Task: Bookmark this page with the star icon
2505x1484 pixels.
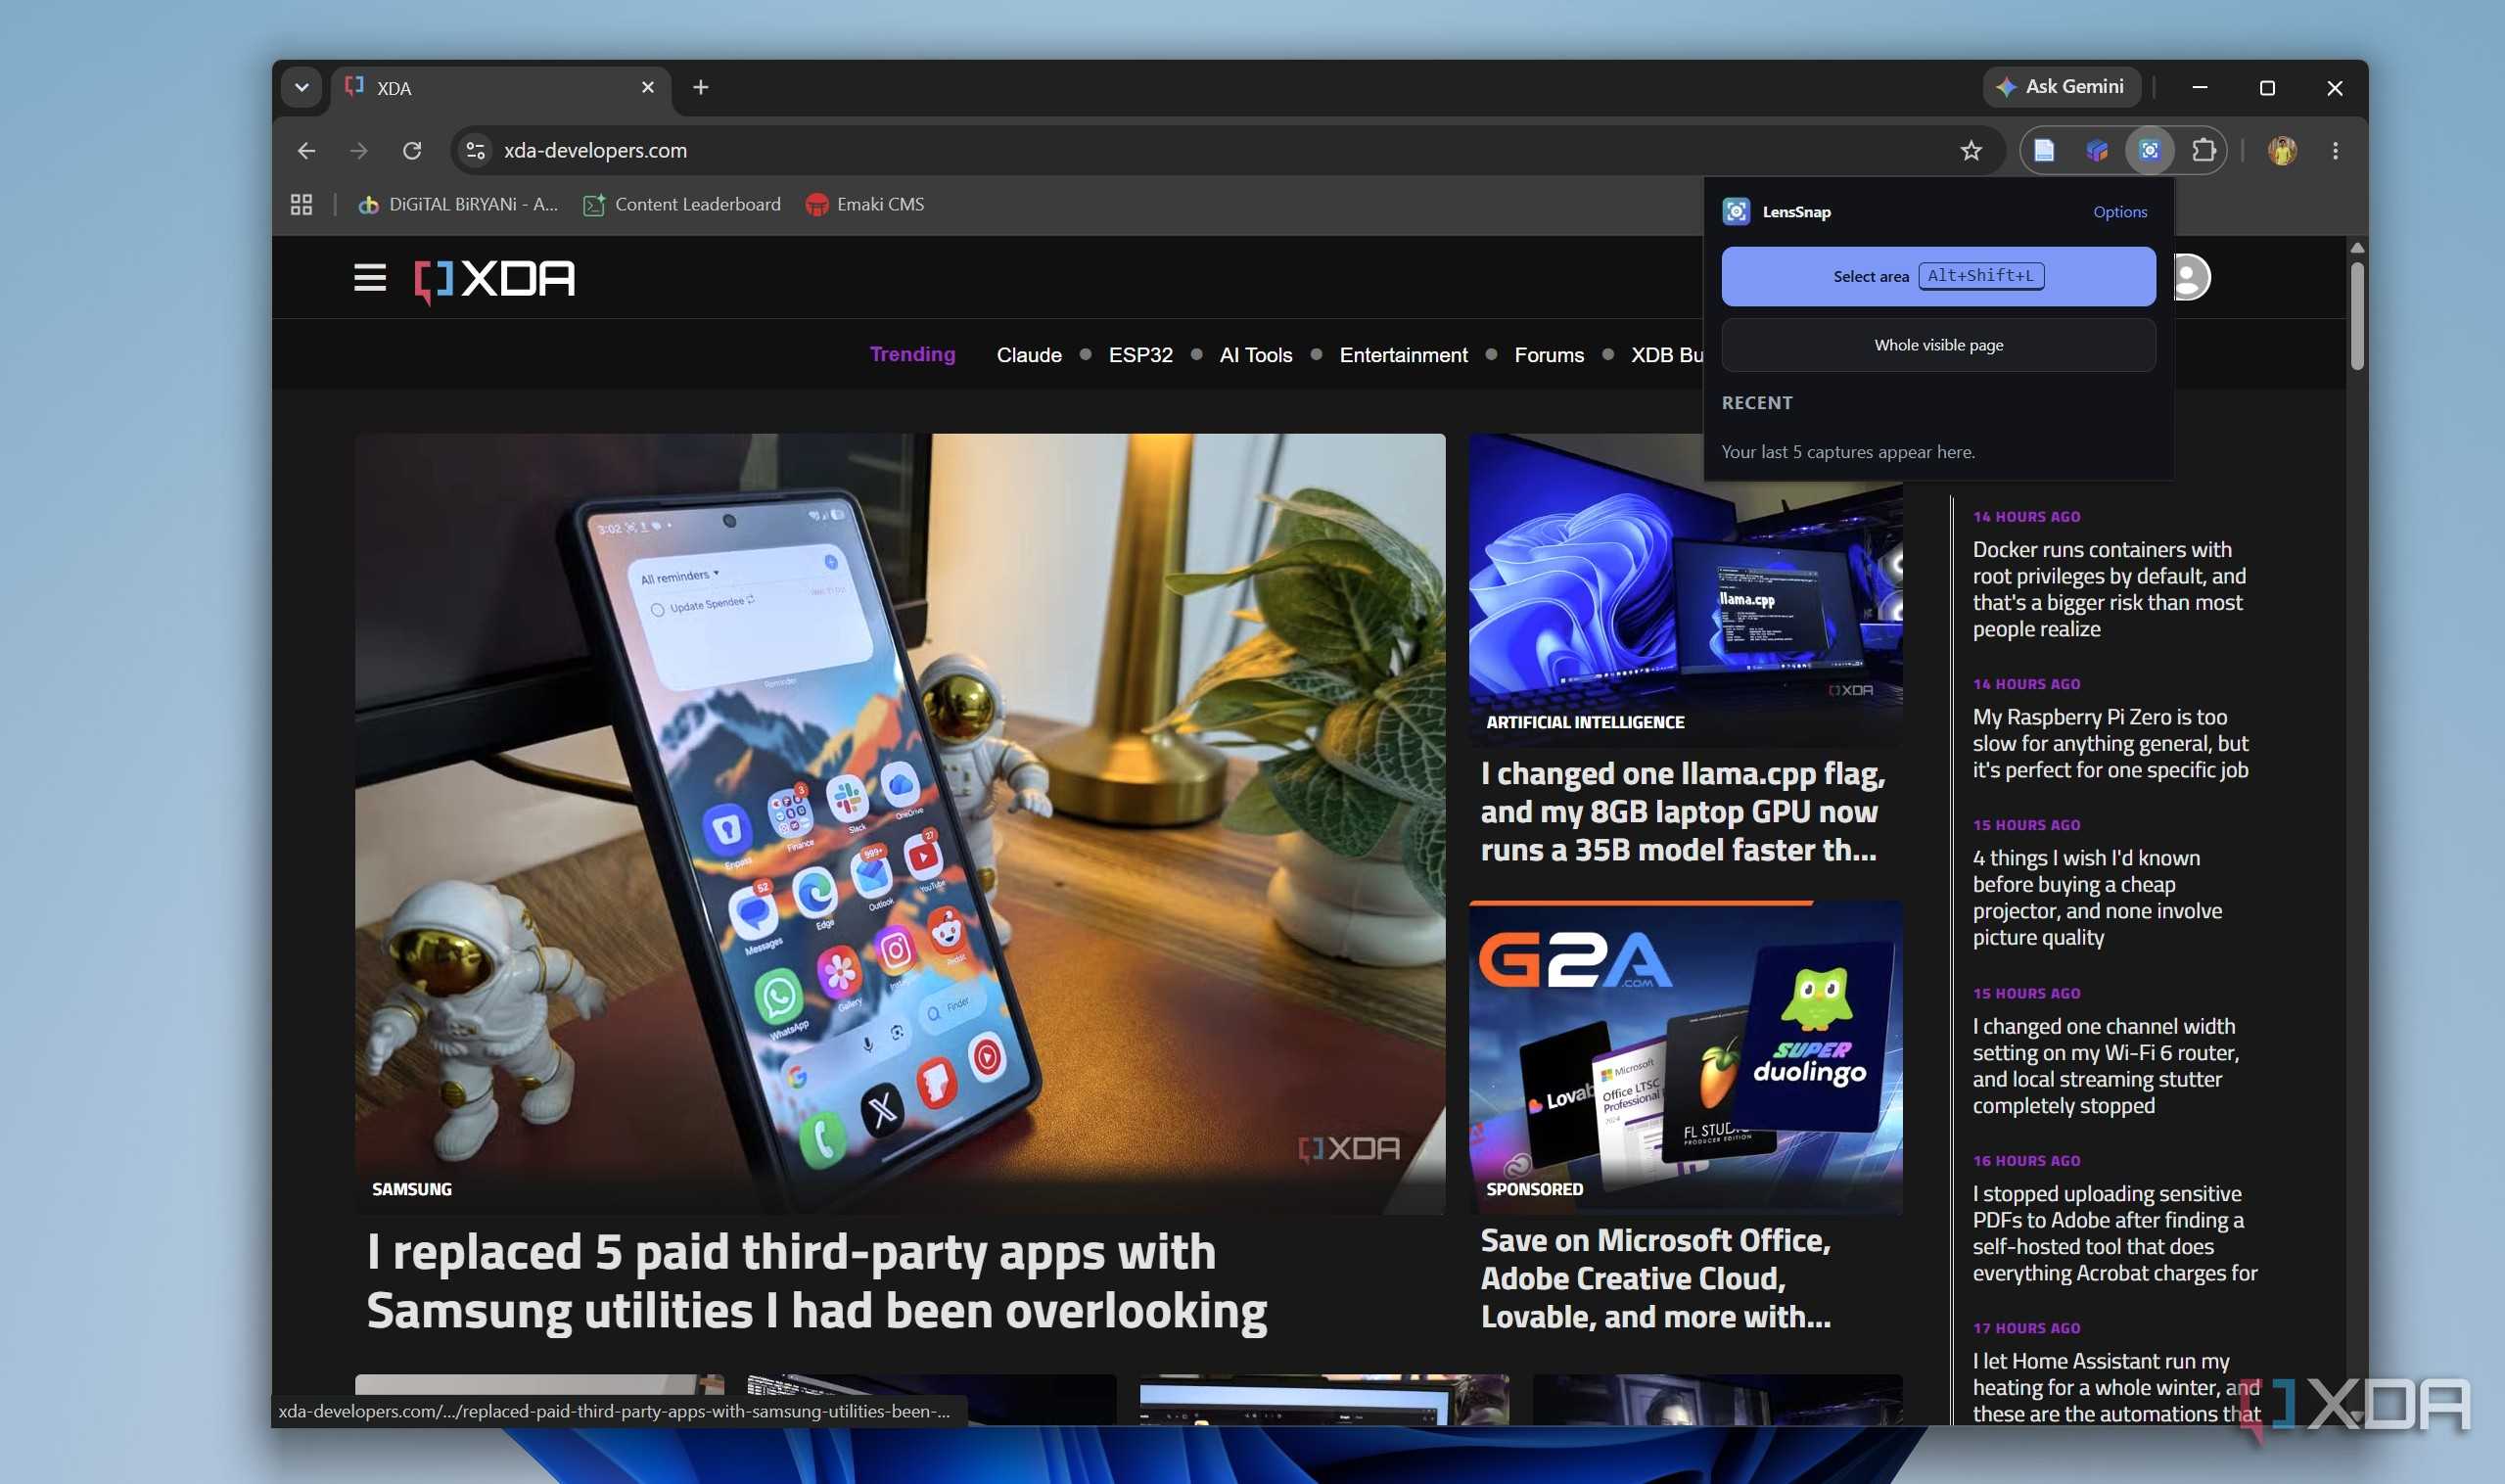Action: (x=1970, y=150)
